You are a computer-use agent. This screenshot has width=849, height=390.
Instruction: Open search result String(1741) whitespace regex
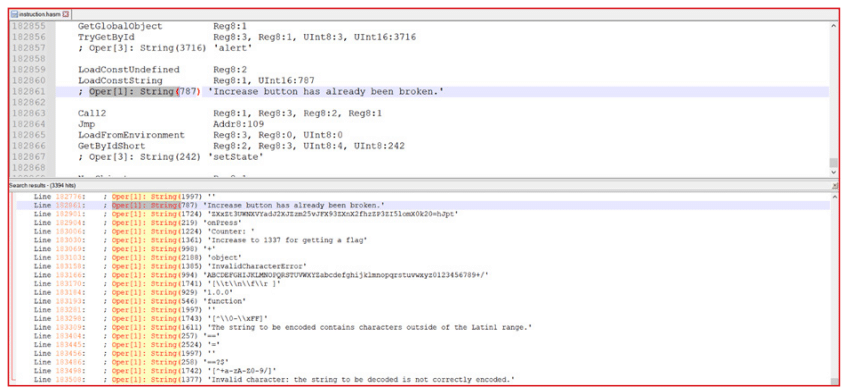pos(156,284)
